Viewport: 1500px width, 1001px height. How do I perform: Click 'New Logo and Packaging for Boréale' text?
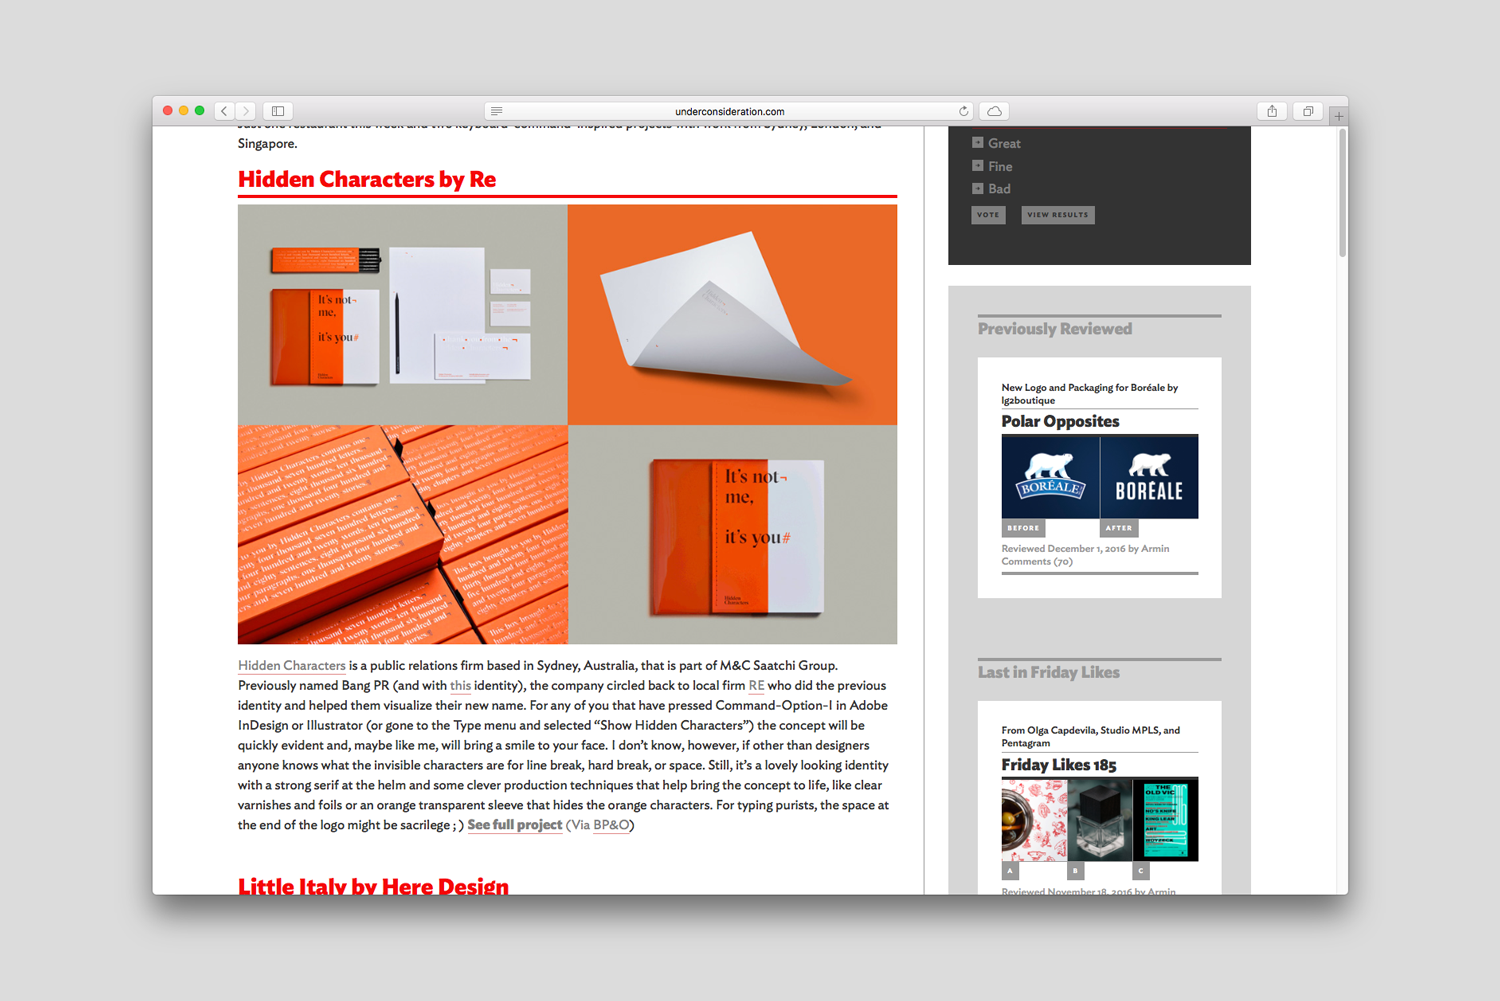(x=1090, y=394)
